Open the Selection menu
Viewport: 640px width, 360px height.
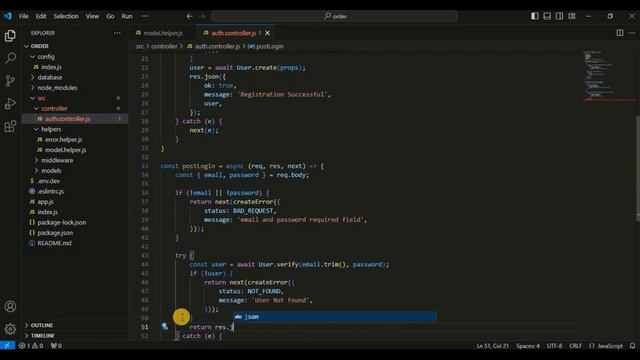click(x=66, y=16)
